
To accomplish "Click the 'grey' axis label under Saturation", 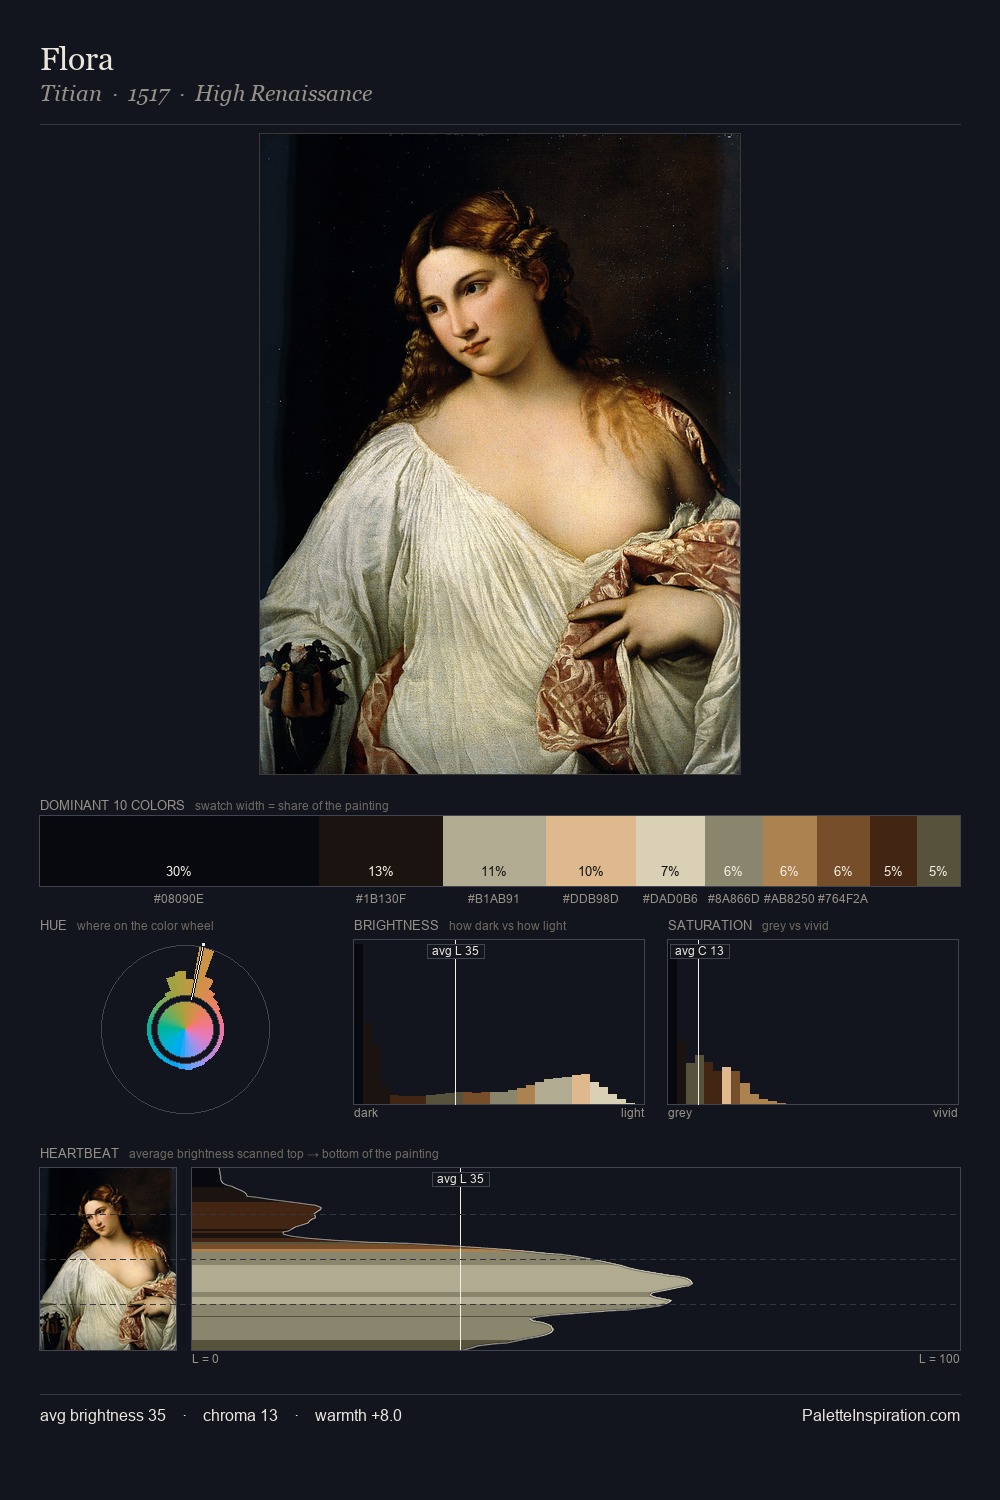I will point(680,1113).
